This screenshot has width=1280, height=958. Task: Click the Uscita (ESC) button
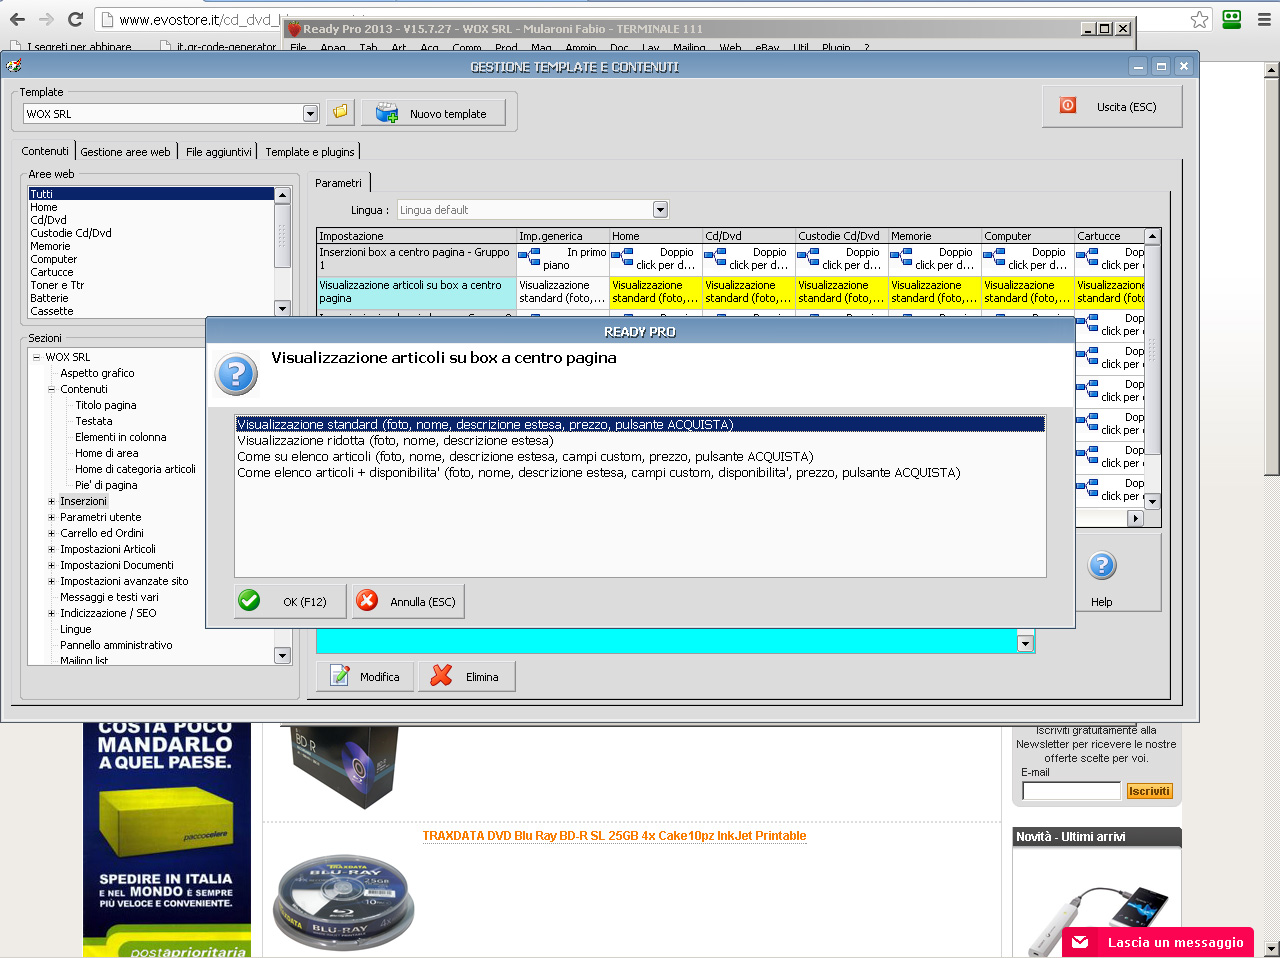(1112, 106)
